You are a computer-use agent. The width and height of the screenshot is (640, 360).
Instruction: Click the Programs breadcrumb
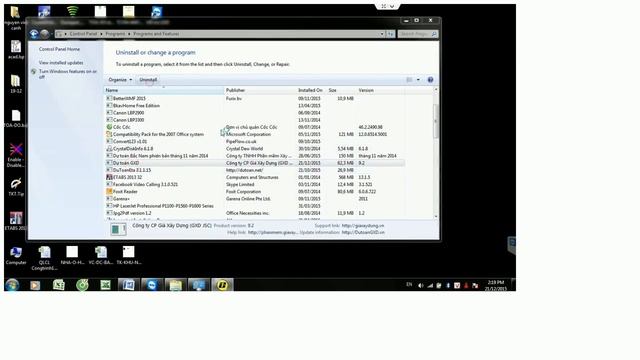click(x=115, y=34)
